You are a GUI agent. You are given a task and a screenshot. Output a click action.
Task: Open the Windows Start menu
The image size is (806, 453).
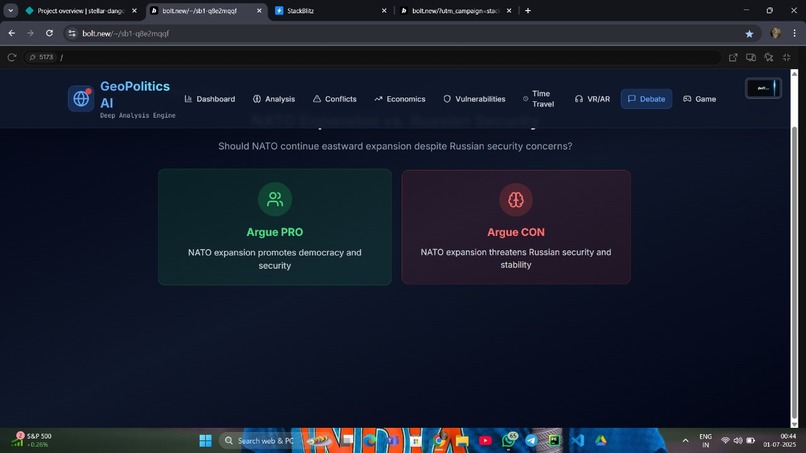click(206, 441)
